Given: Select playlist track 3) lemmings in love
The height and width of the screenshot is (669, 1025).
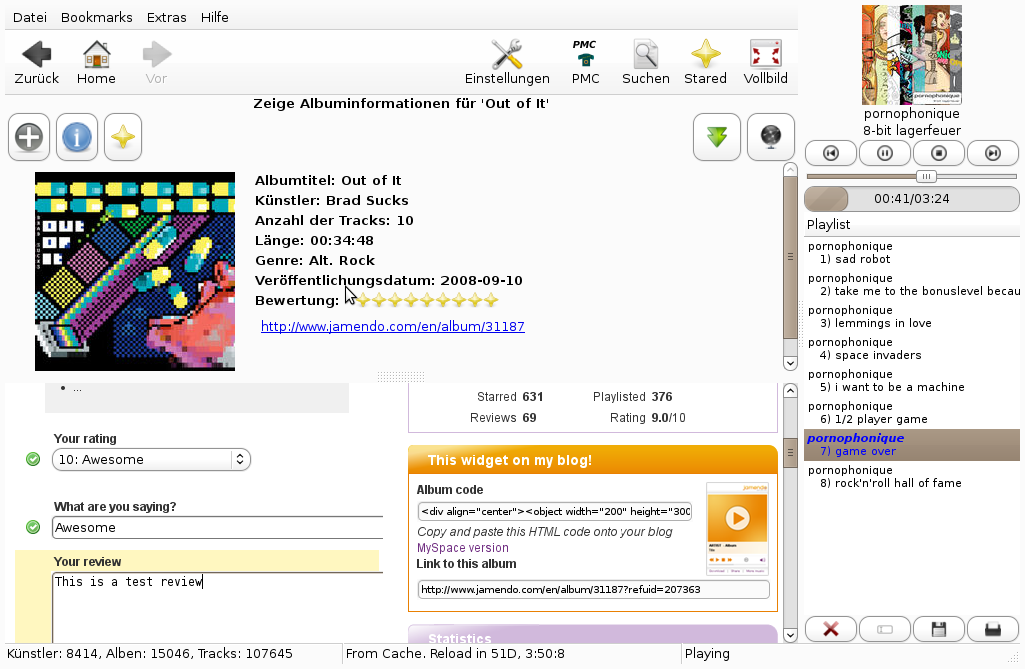Looking at the screenshot, I should click(x=911, y=317).
